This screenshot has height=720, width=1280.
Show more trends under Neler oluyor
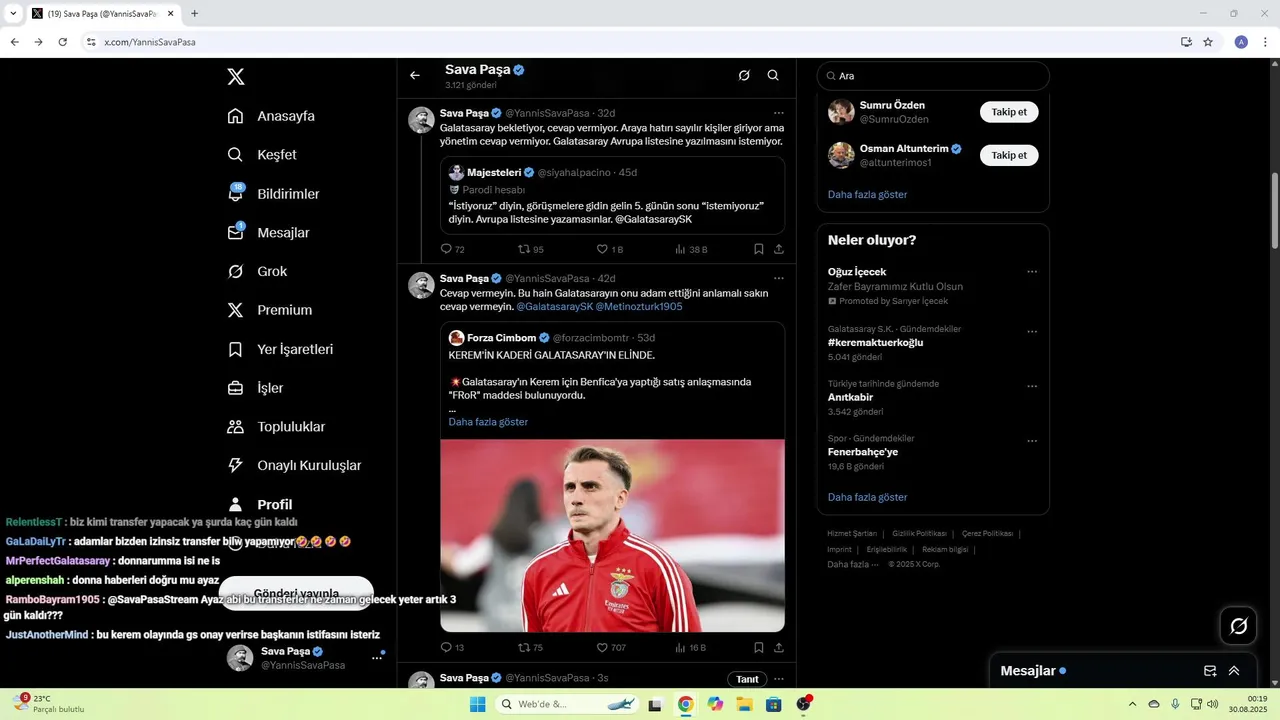(x=867, y=497)
